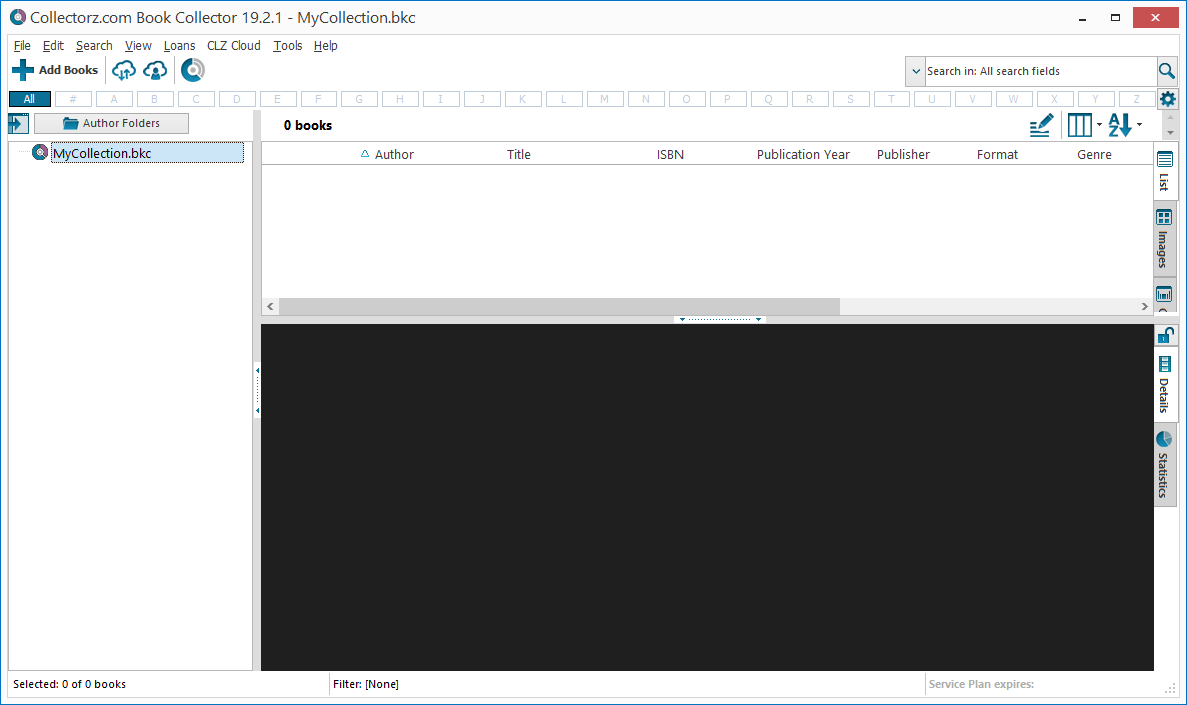
Task: Click the CLZ Barry barcode scanner icon
Action: pos(193,70)
